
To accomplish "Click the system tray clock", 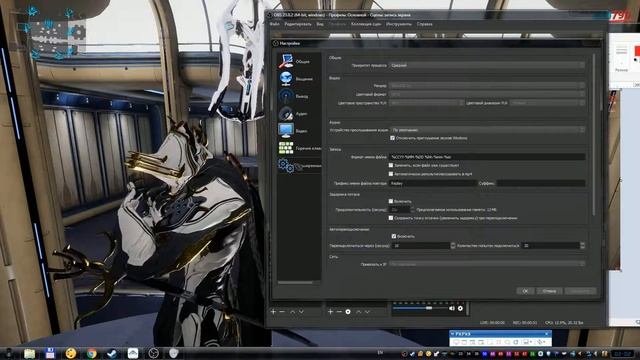I will (623, 354).
